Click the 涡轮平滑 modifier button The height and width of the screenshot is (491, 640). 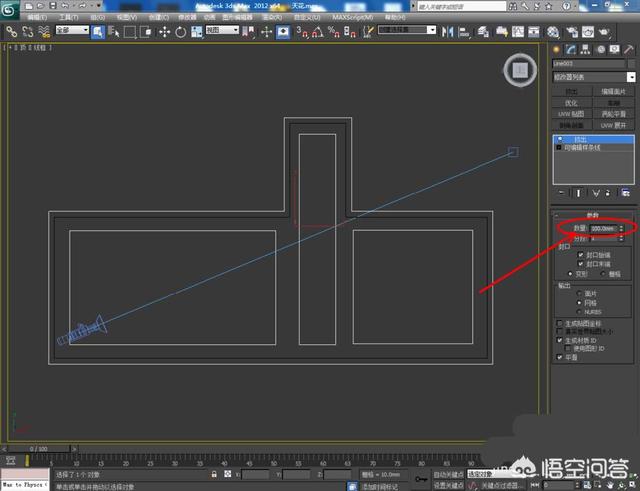point(613,114)
